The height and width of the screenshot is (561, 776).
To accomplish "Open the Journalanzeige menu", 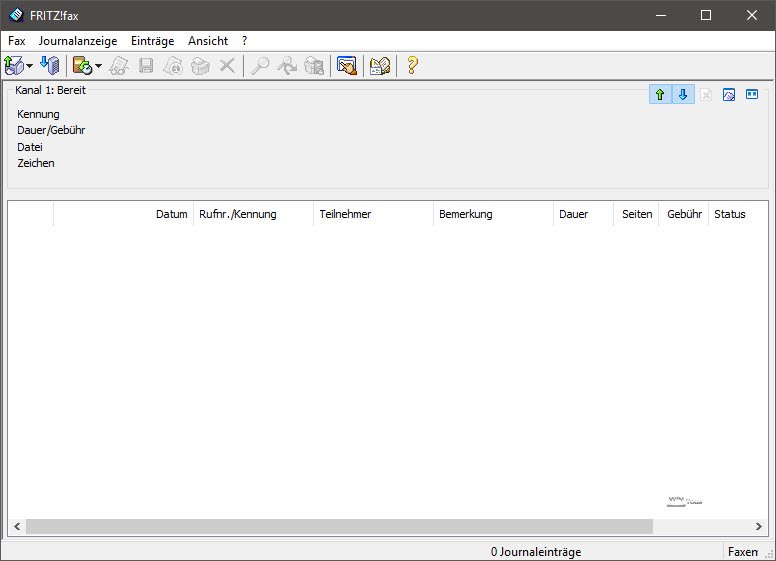I will coord(78,41).
